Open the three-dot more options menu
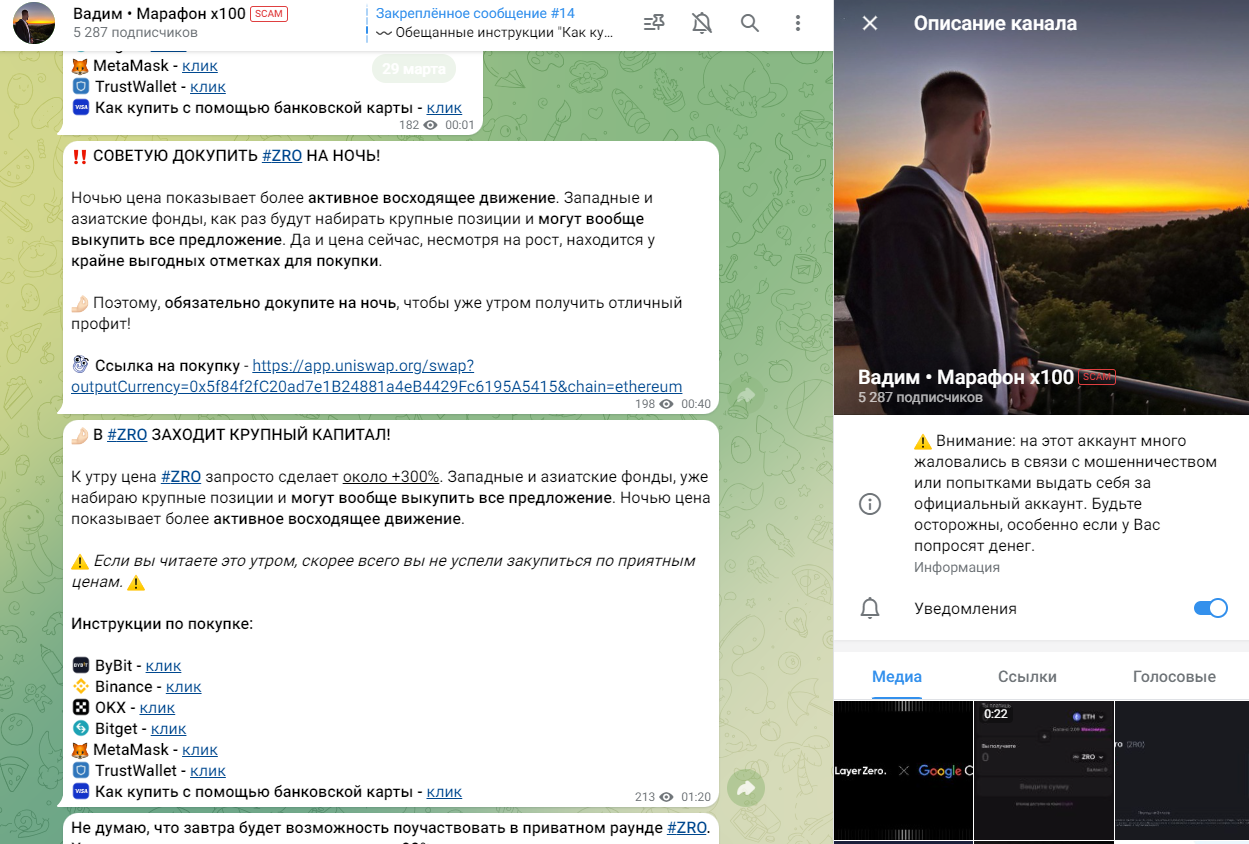Screen dimensions: 1249x844 (797, 23)
